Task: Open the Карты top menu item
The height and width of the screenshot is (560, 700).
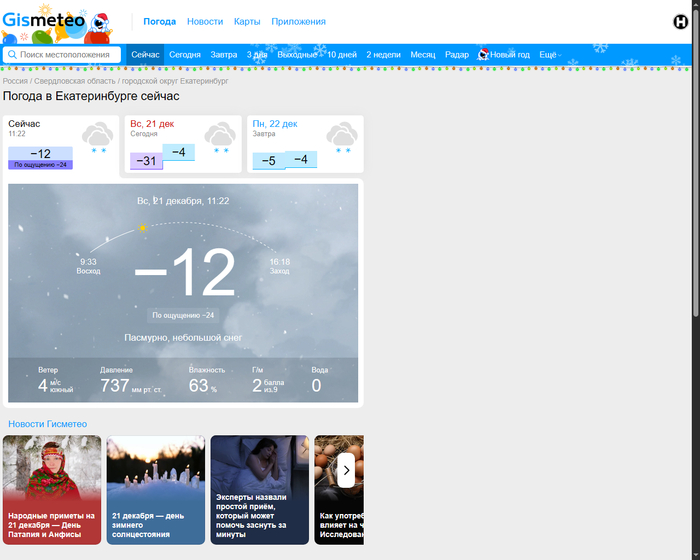Action: [247, 21]
